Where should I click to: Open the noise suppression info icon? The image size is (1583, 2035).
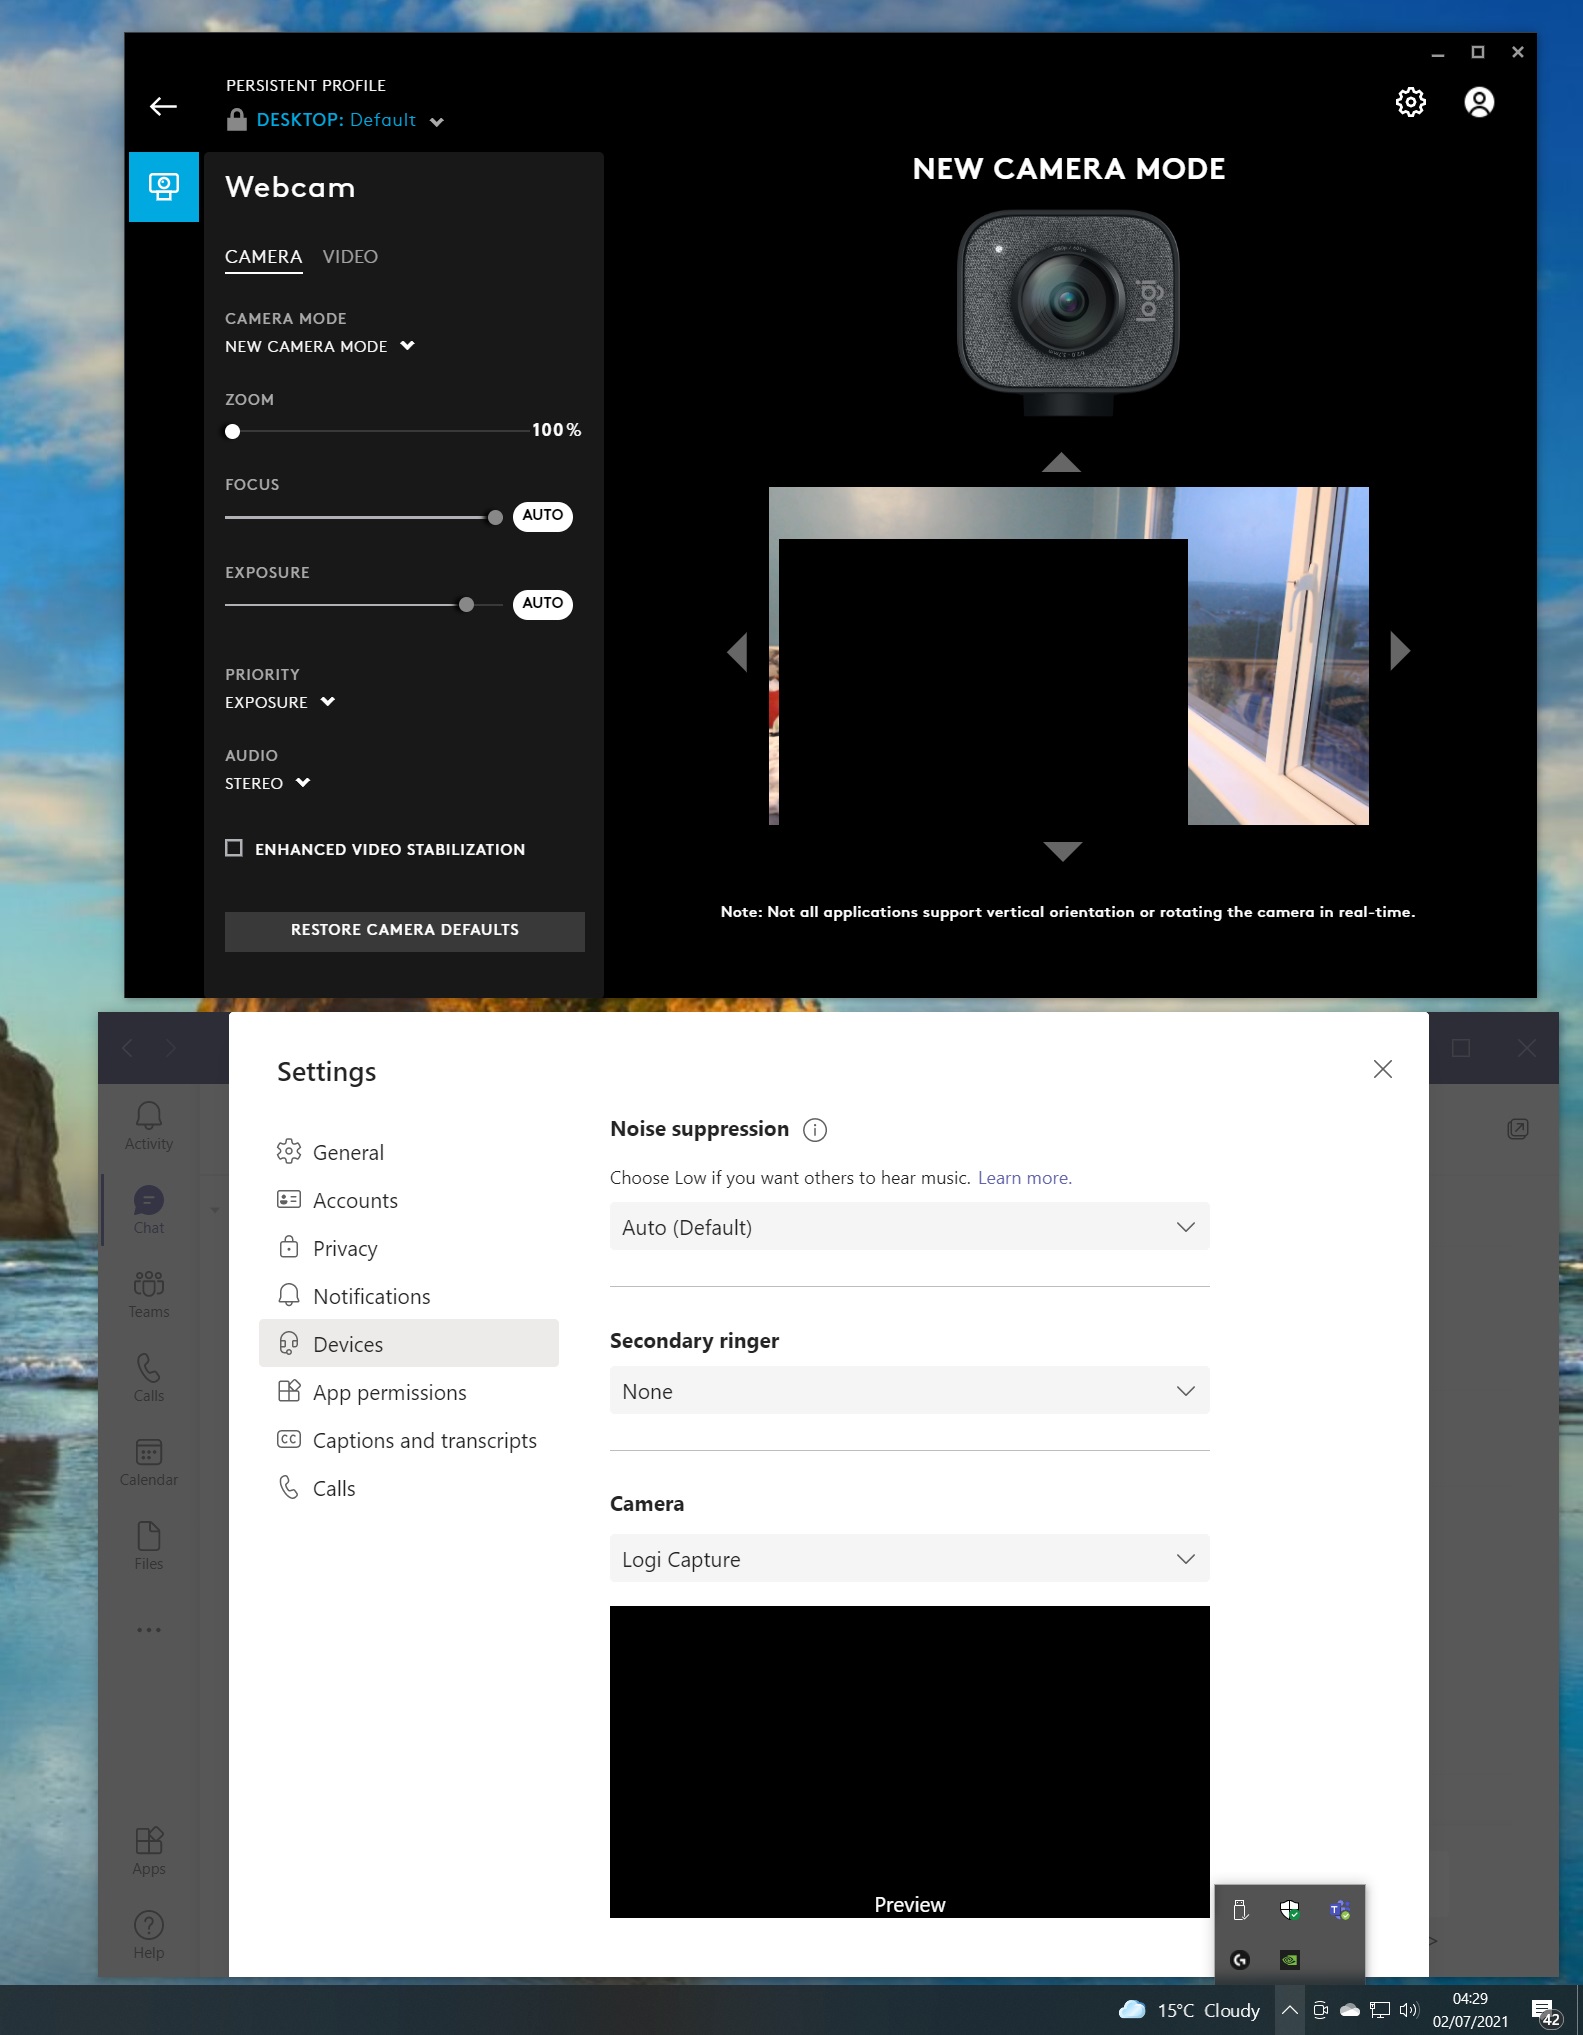[x=815, y=1130]
